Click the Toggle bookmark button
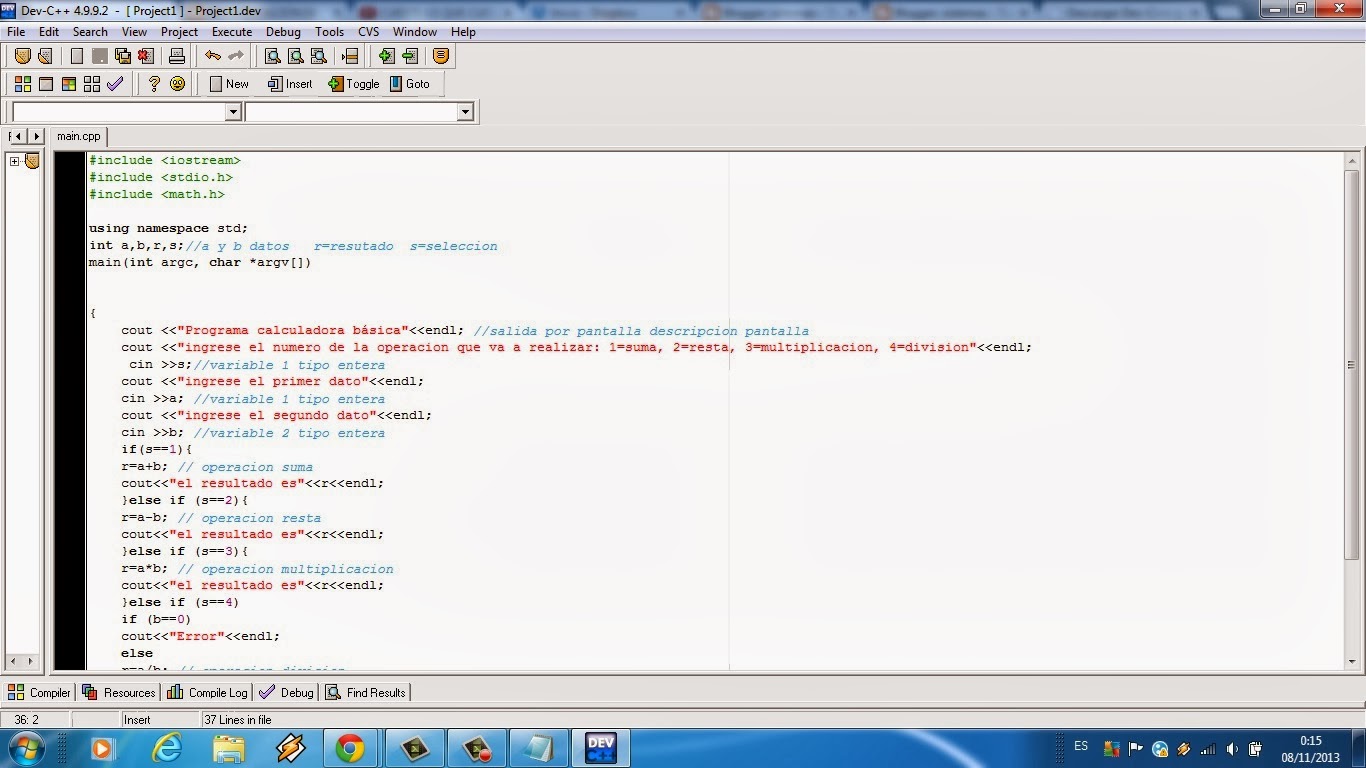Viewport: 1366px width, 768px height. pyautogui.click(x=354, y=84)
